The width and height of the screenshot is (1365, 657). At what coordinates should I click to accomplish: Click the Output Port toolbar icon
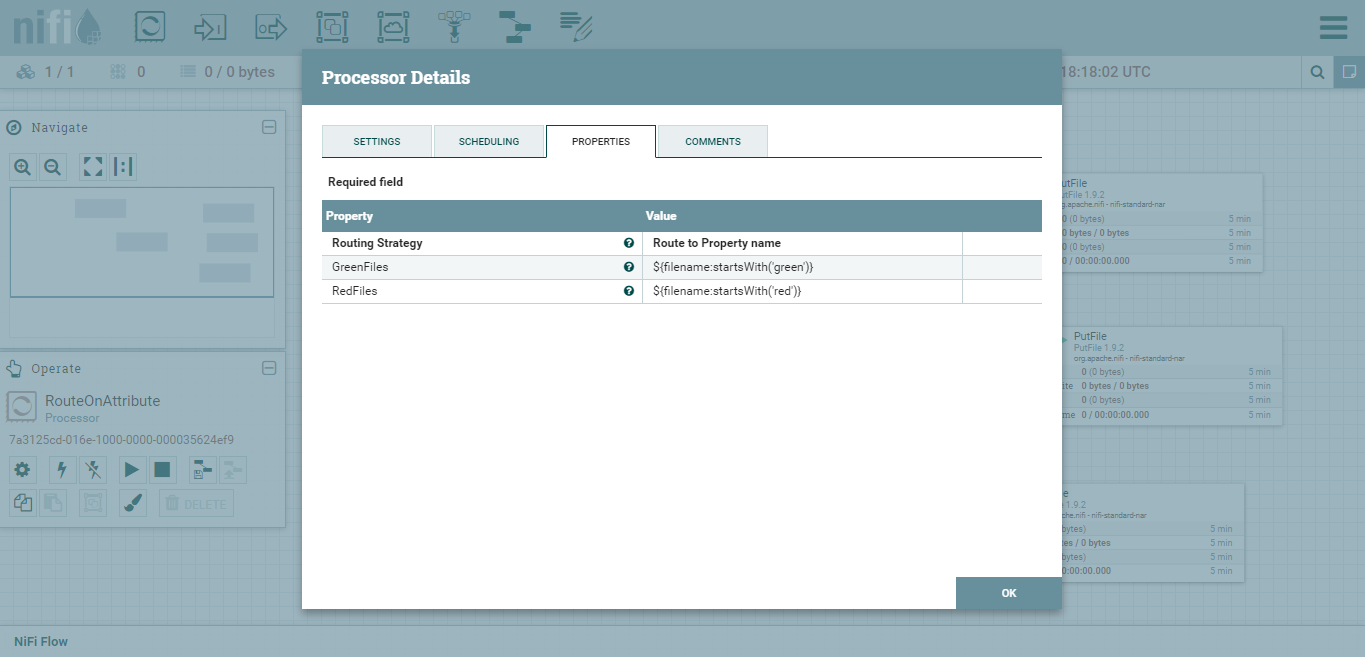[x=271, y=27]
